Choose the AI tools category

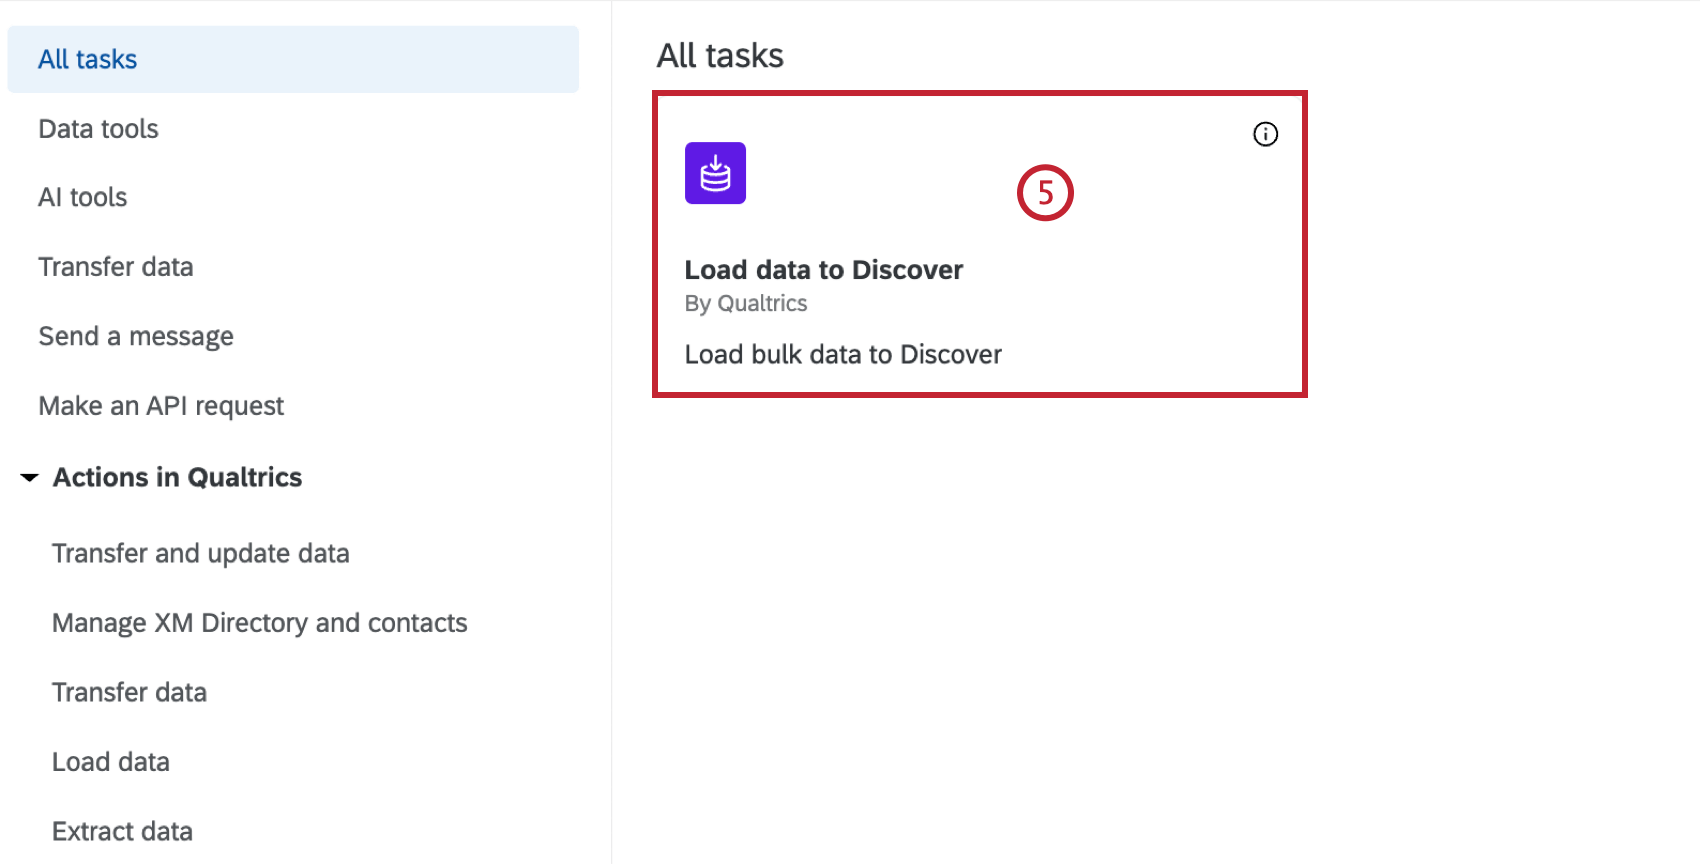(83, 198)
